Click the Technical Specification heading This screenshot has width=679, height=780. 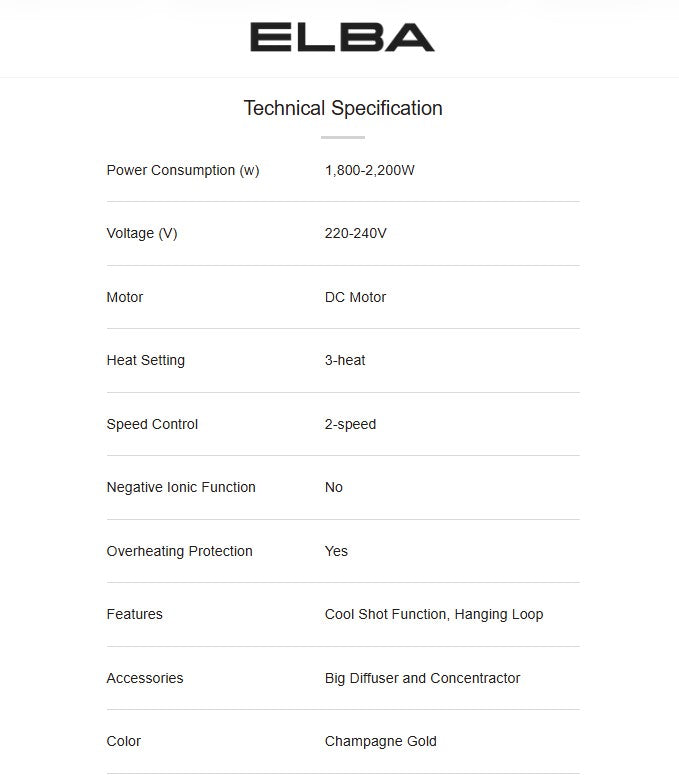coord(343,108)
